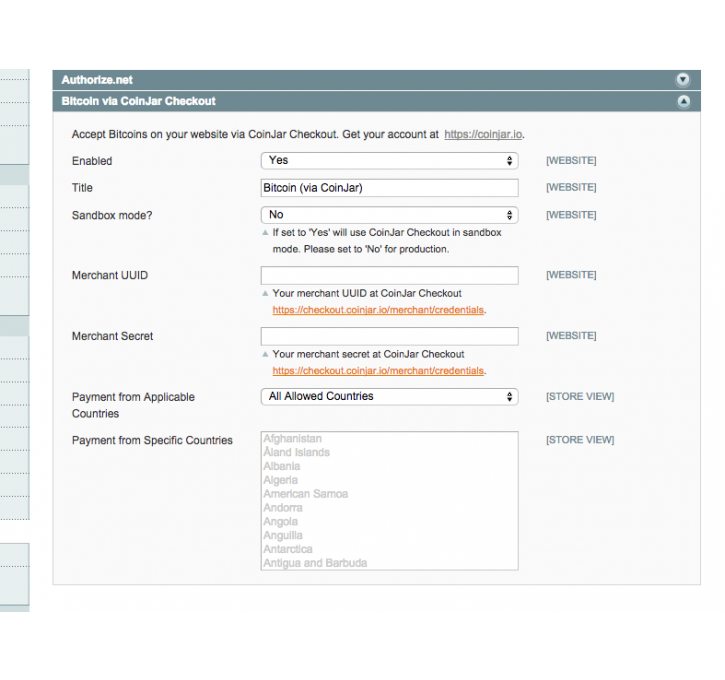Select Albania in the countries list
This screenshot has width=725, height=680.
389,466
